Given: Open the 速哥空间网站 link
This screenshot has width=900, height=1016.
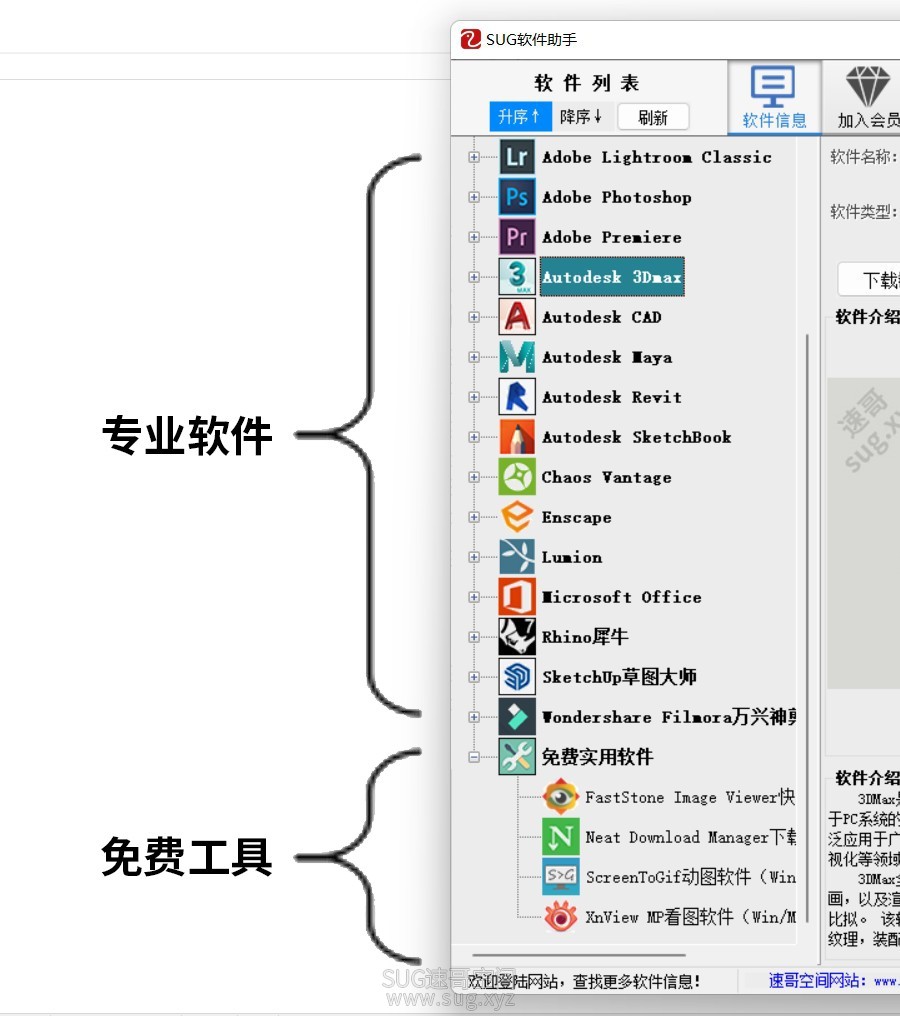Looking at the screenshot, I should [x=833, y=980].
